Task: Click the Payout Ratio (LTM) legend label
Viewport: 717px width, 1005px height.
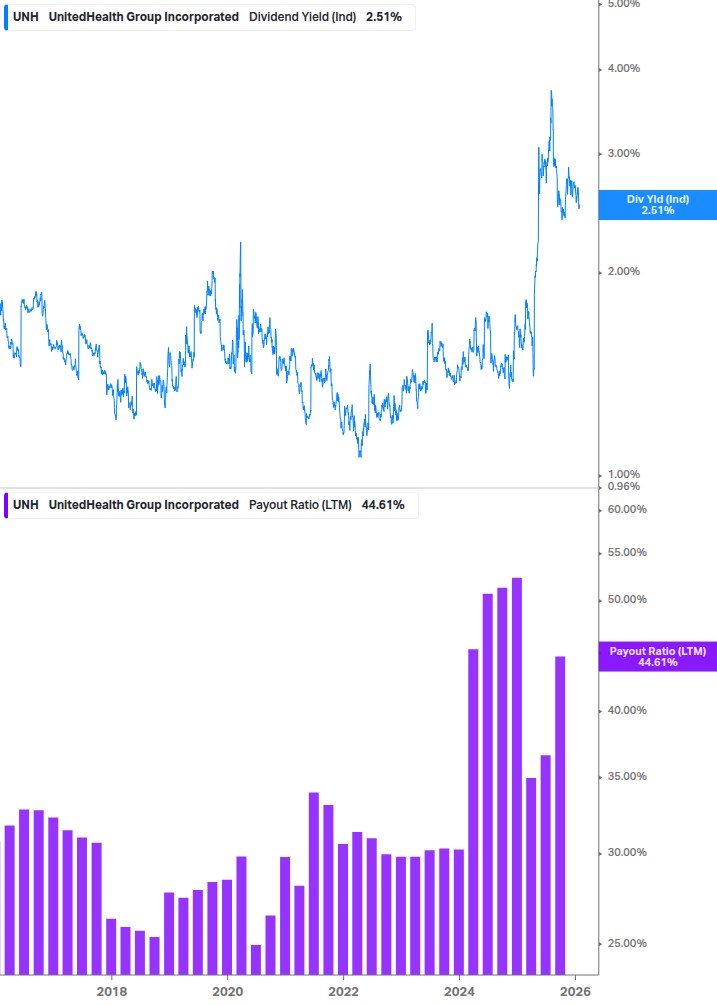Action: (x=300, y=505)
